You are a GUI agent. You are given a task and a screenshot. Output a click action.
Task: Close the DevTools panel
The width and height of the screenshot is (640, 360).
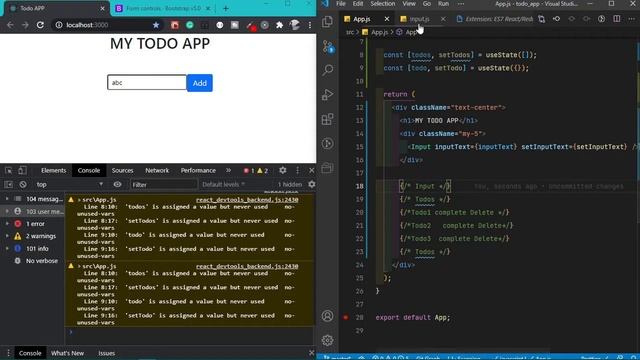311,170
